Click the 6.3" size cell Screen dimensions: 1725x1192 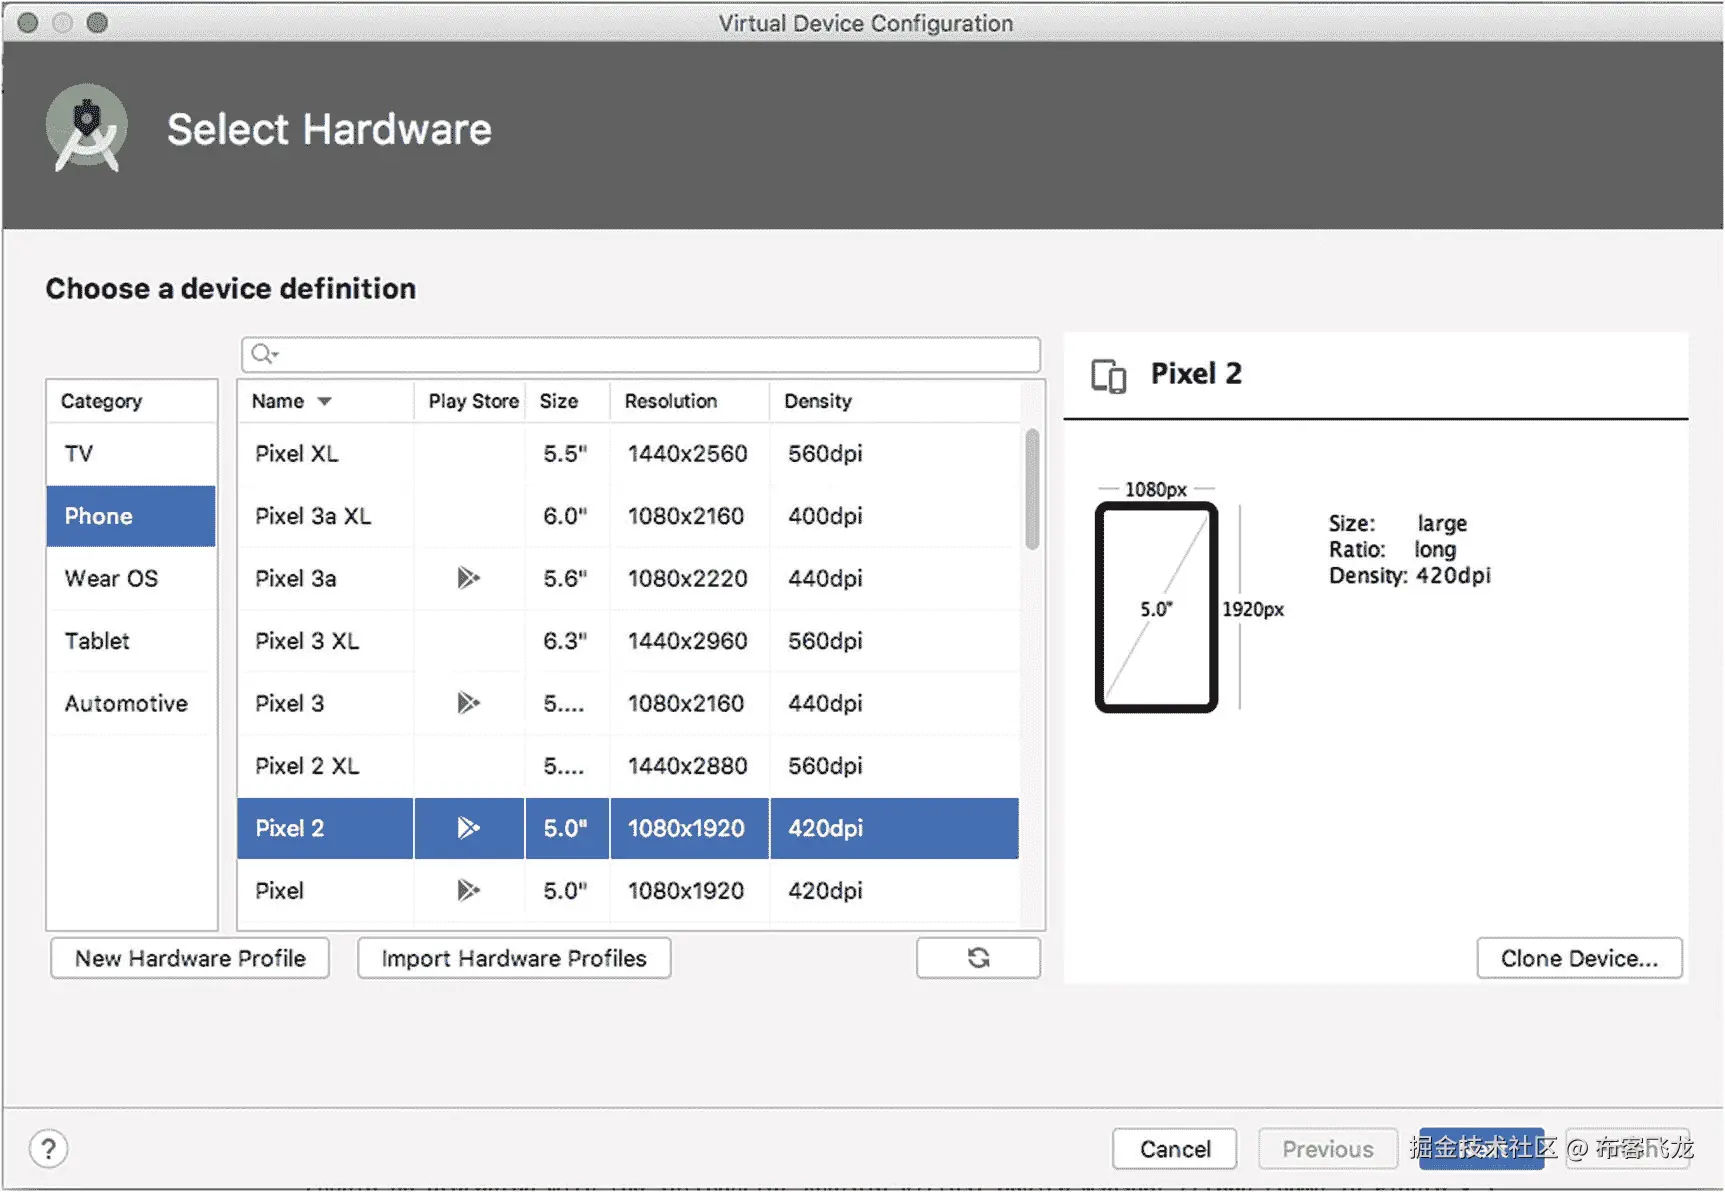(565, 641)
